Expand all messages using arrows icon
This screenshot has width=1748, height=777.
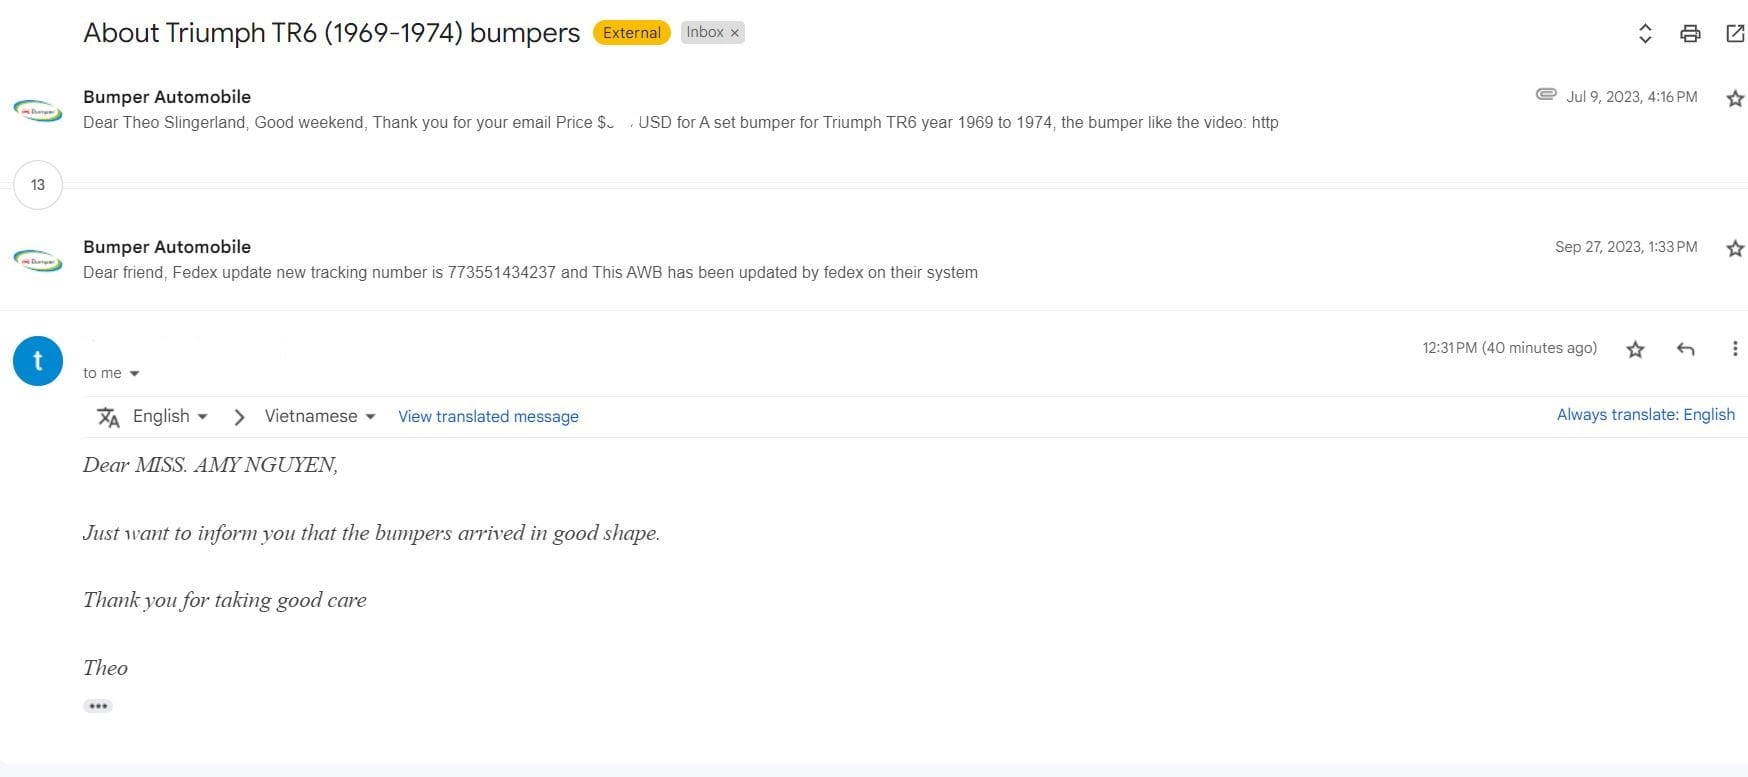1645,34
